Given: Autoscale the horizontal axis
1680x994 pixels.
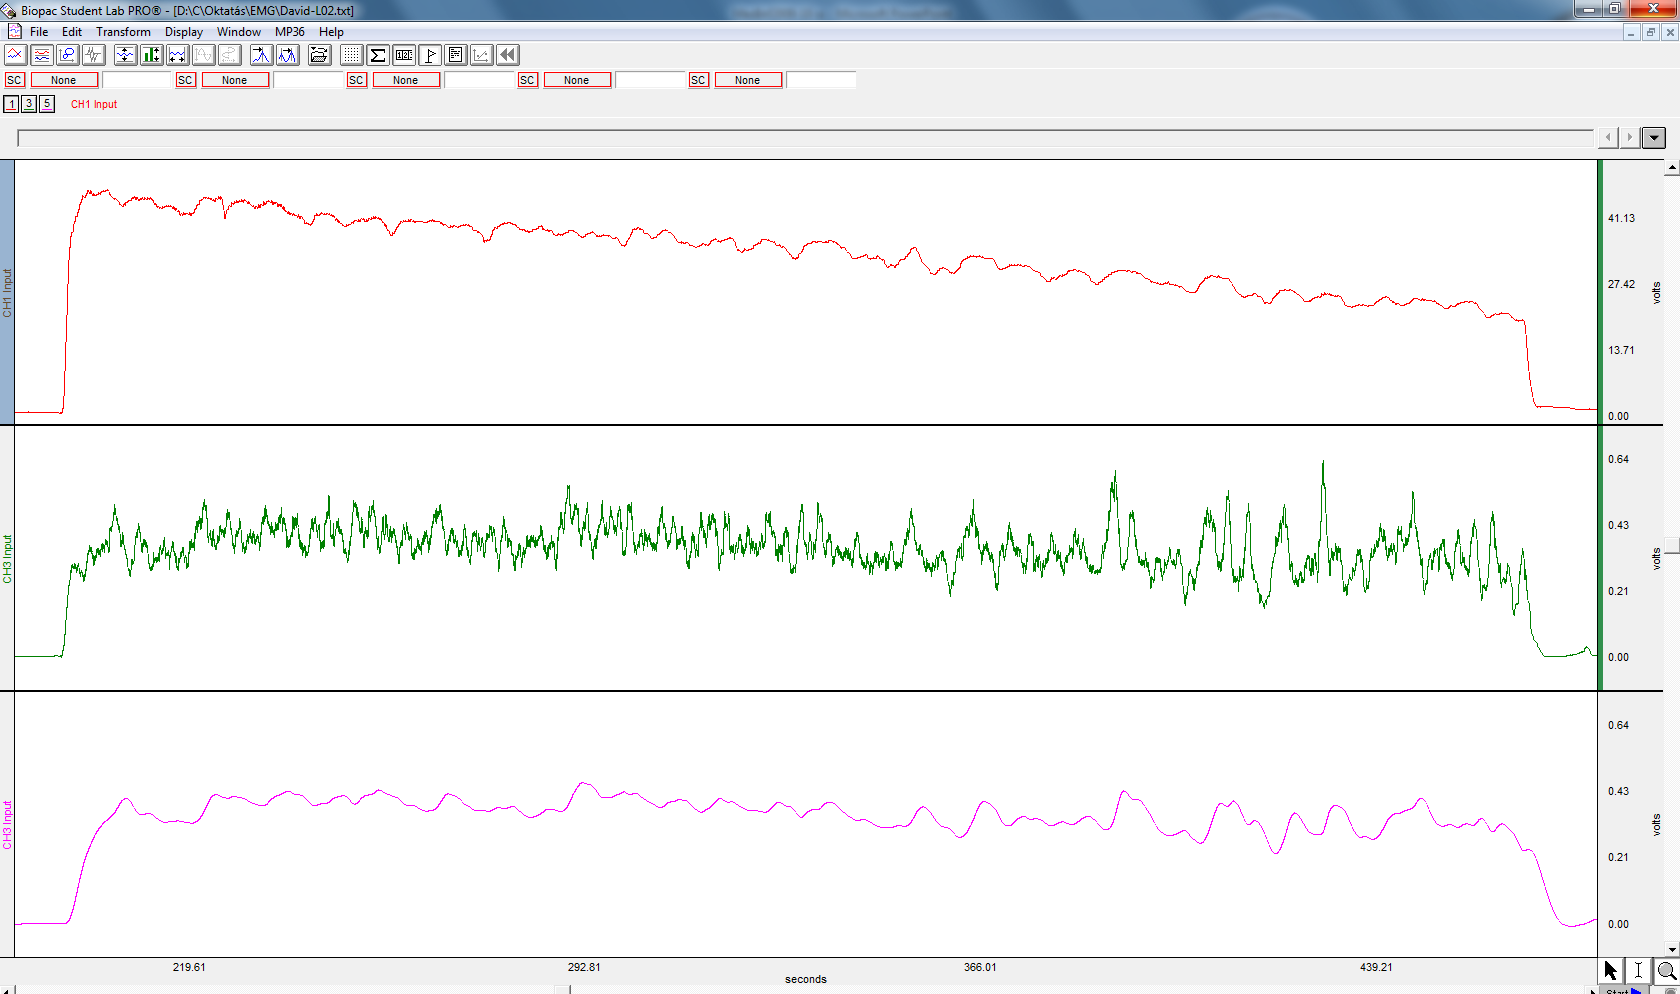Looking at the screenshot, I should coord(177,55).
